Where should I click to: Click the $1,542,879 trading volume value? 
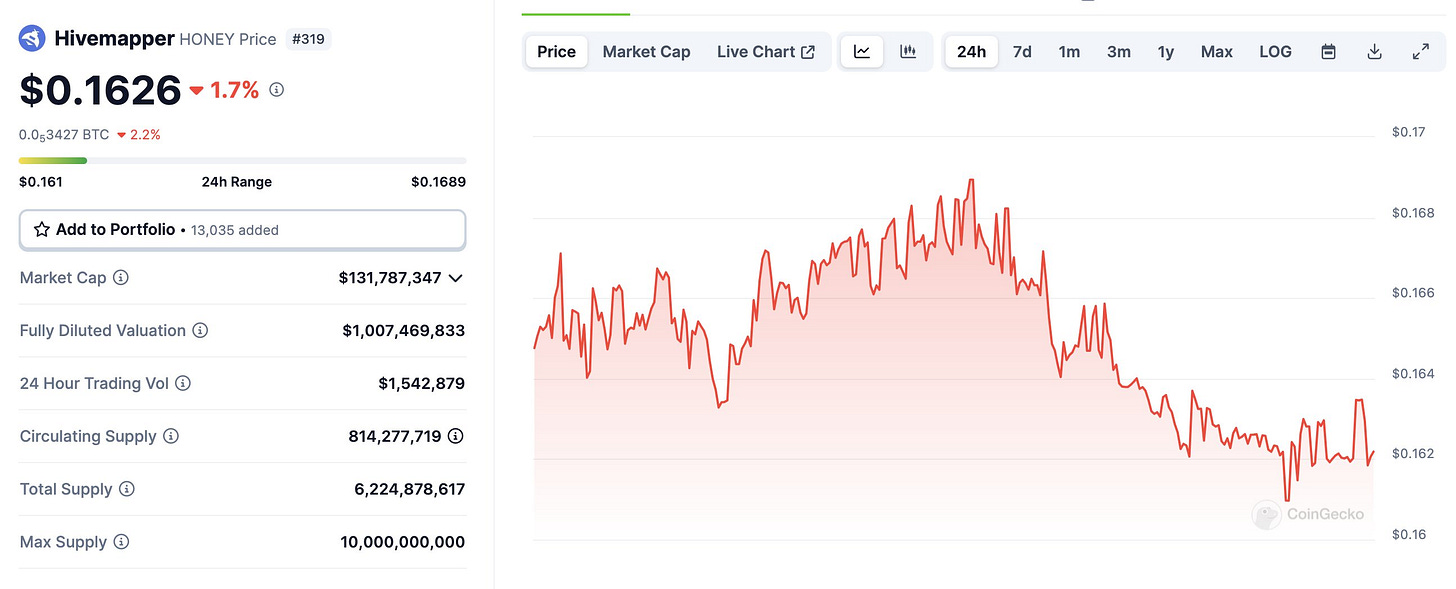point(422,384)
